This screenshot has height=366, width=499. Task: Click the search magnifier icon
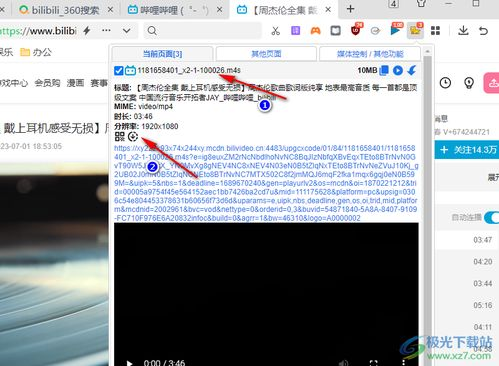[152, 31]
